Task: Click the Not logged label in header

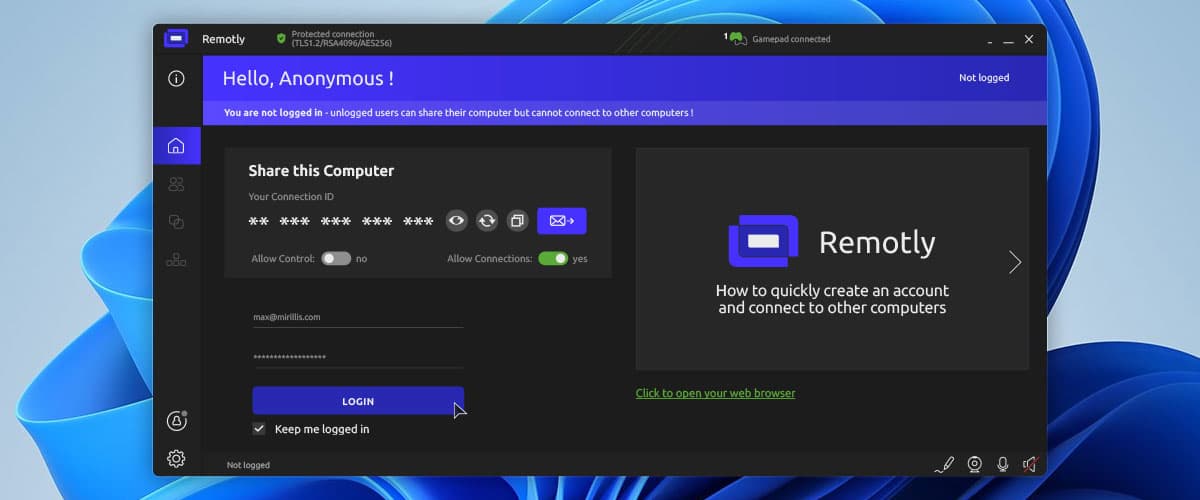Action: tap(984, 78)
